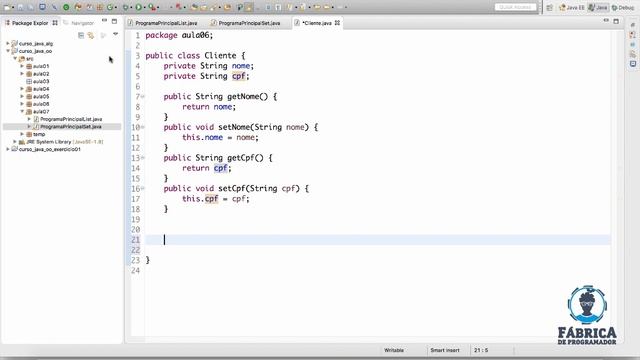Click the round green icon in the toolbar

[66, 7]
